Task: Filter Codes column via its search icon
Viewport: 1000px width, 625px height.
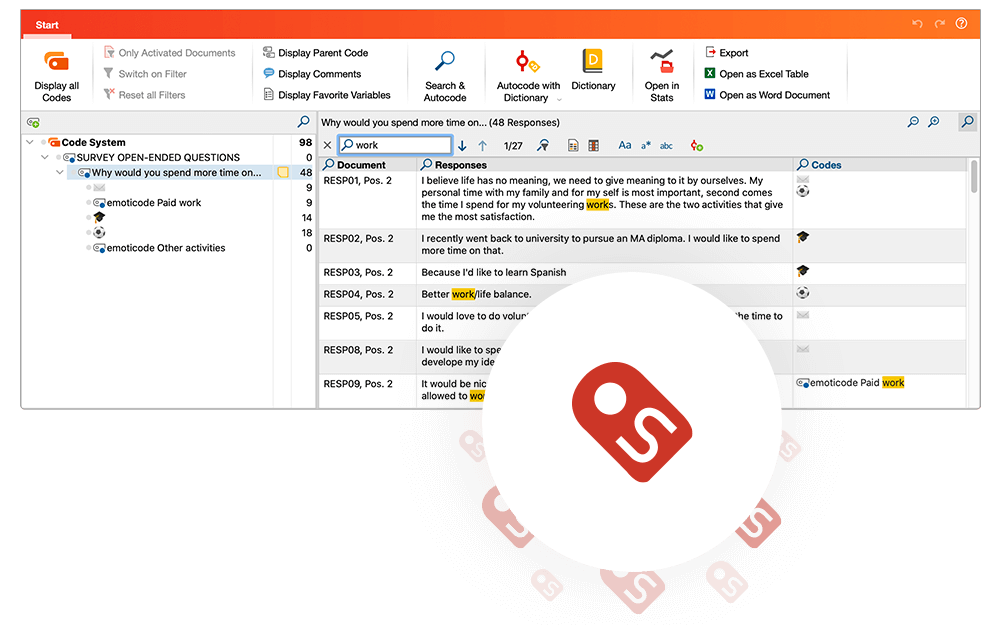Action: [803, 165]
